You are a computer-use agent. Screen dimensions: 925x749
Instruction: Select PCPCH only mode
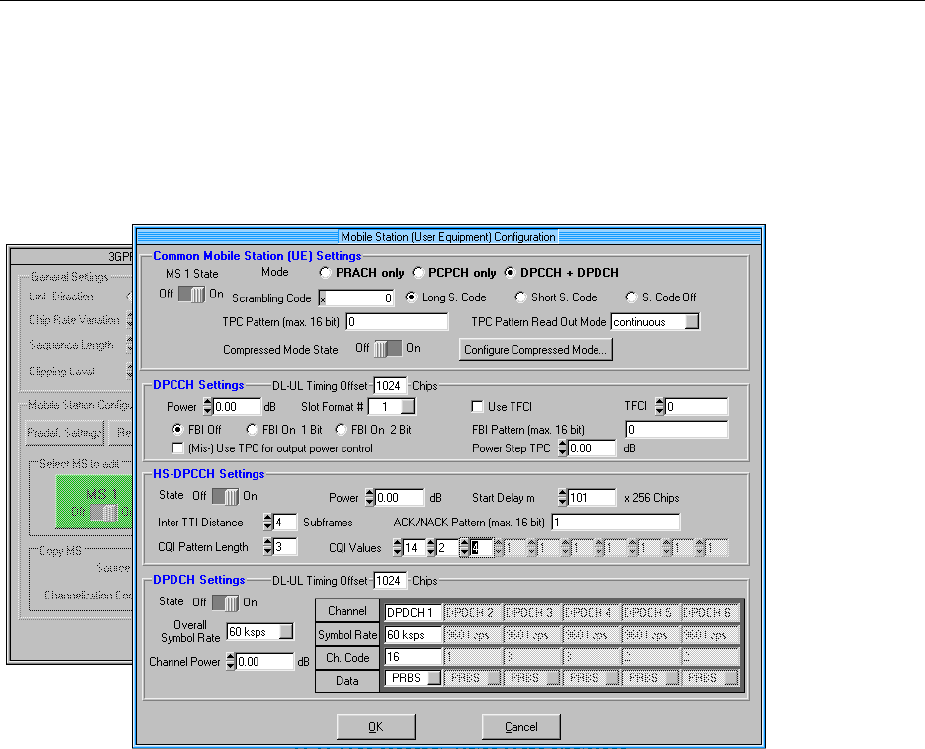click(418, 273)
